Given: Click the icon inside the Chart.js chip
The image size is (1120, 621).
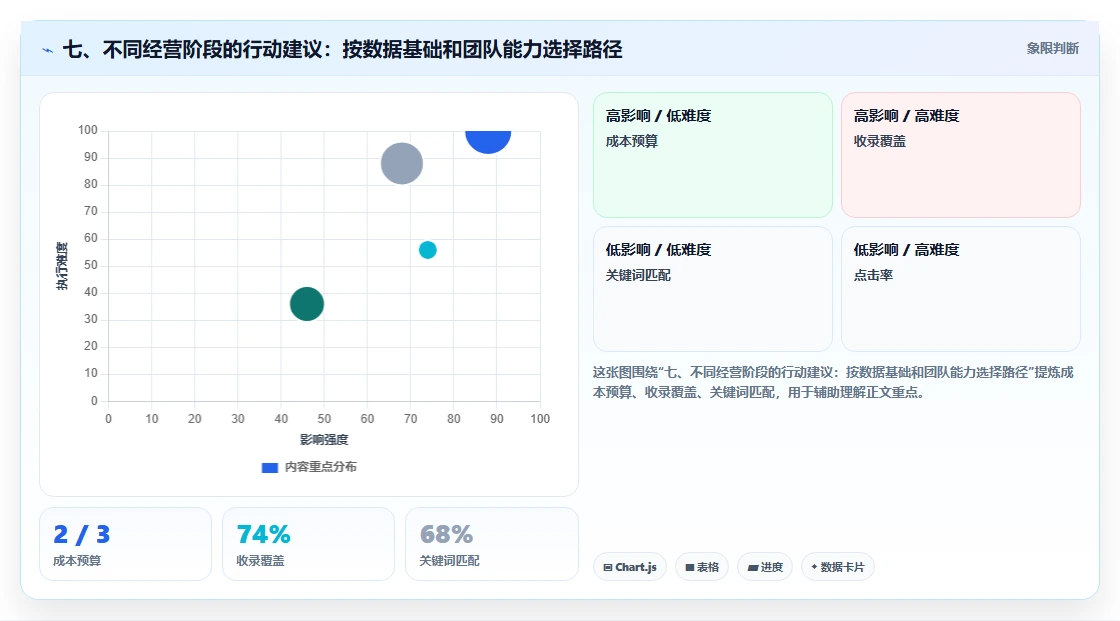Looking at the screenshot, I should [x=608, y=567].
